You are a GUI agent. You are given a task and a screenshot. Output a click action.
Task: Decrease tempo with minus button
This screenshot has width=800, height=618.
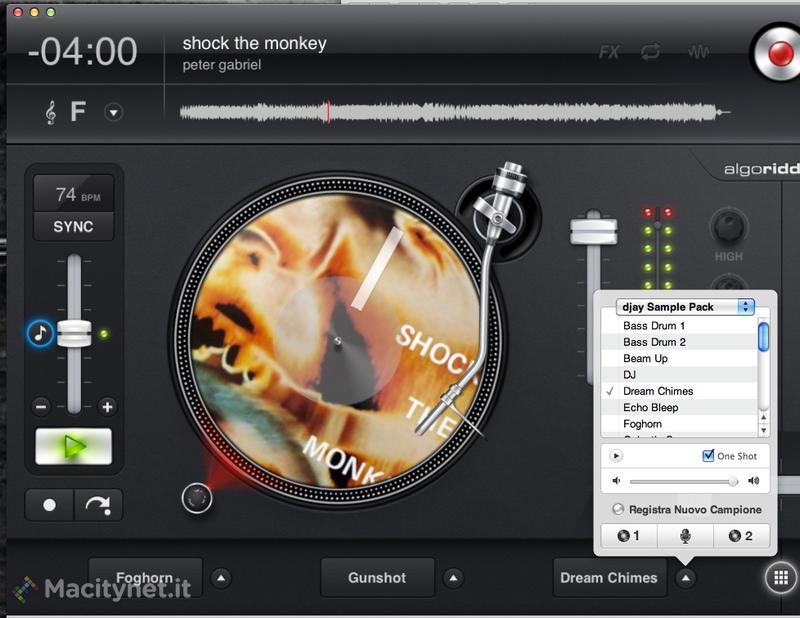pyautogui.click(x=41, y=407)
